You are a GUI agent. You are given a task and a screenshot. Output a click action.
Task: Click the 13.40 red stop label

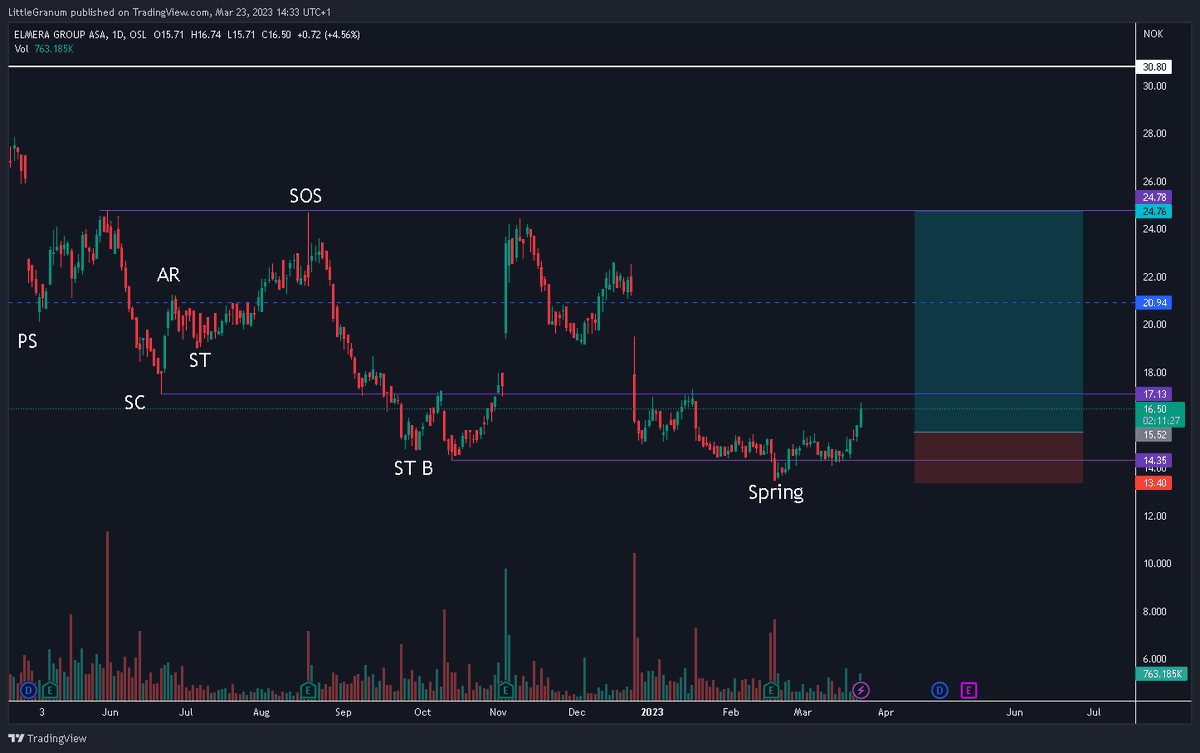point(1154,483)
